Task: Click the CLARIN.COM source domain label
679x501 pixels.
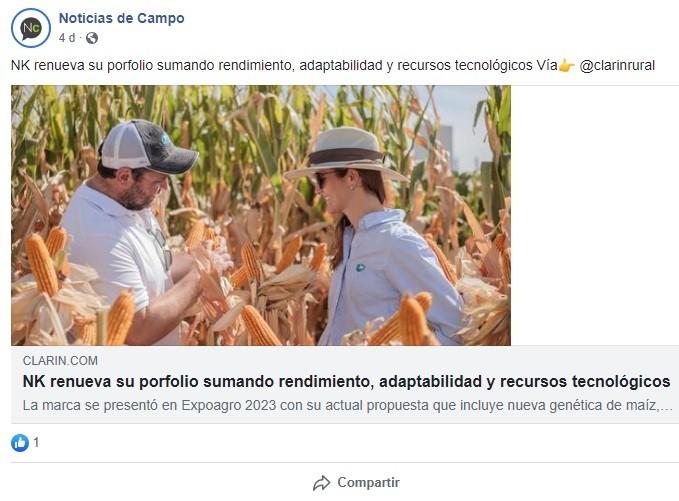Action: [60, 361]
